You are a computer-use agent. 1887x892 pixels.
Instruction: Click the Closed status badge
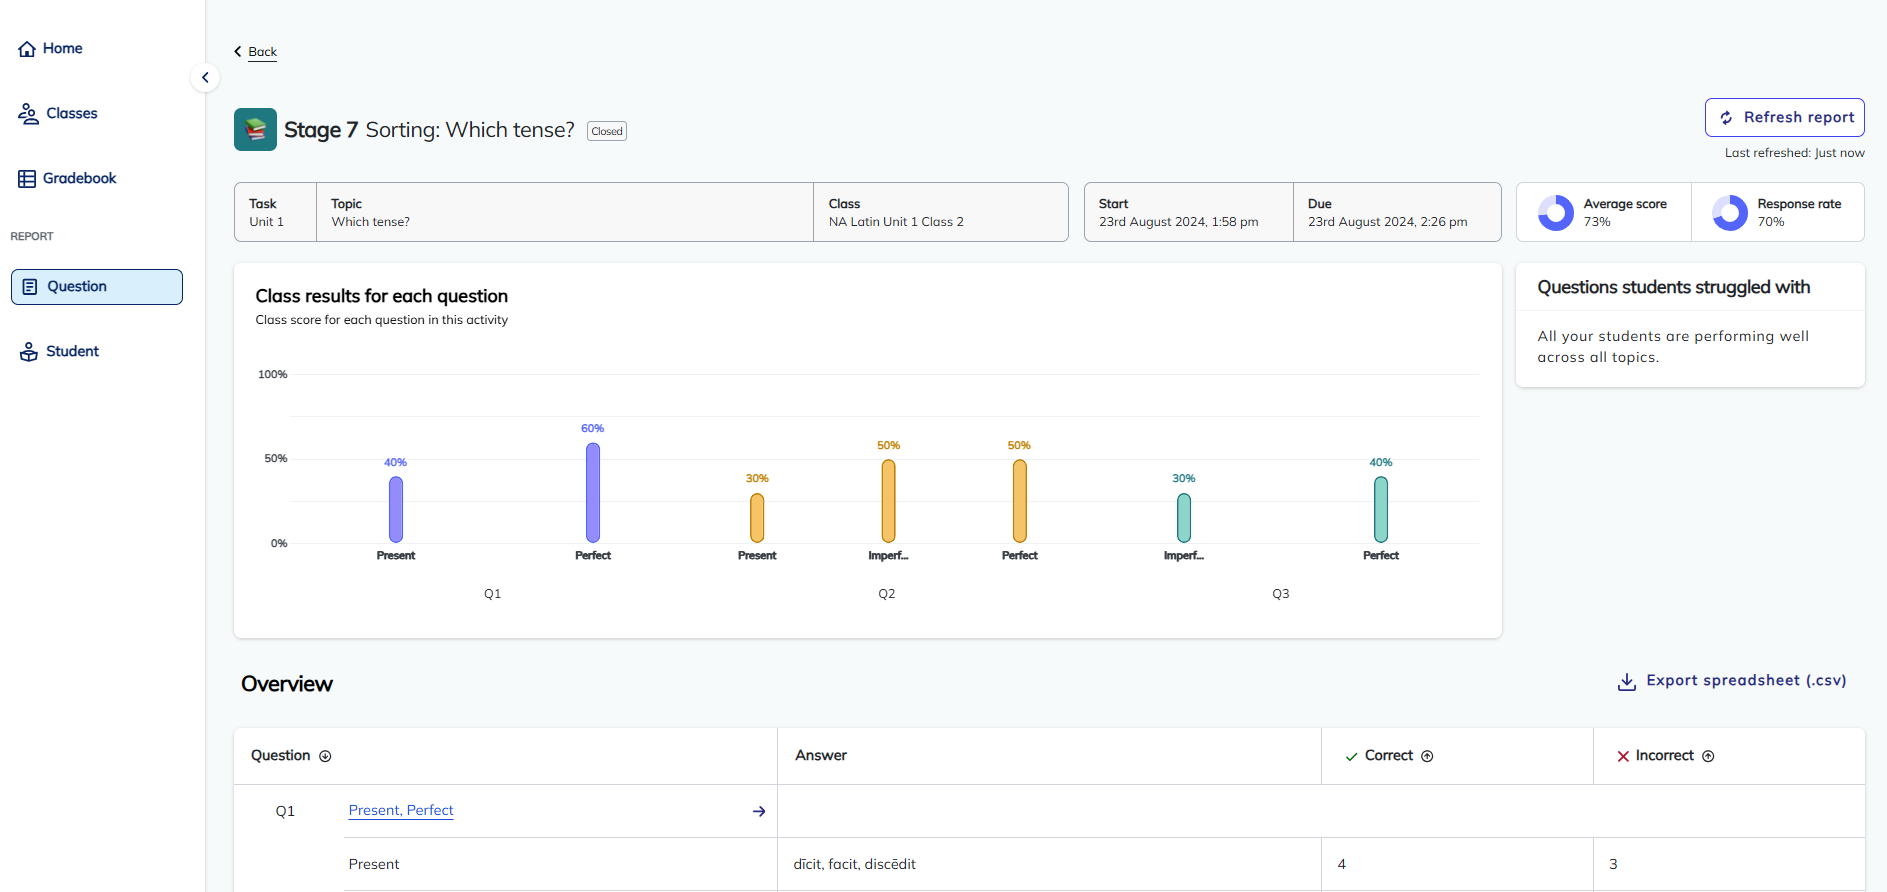coord(607,131)
